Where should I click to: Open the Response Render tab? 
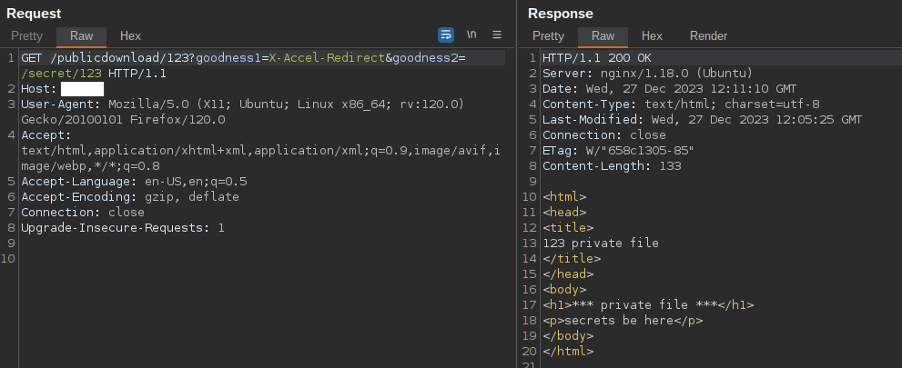709,36
